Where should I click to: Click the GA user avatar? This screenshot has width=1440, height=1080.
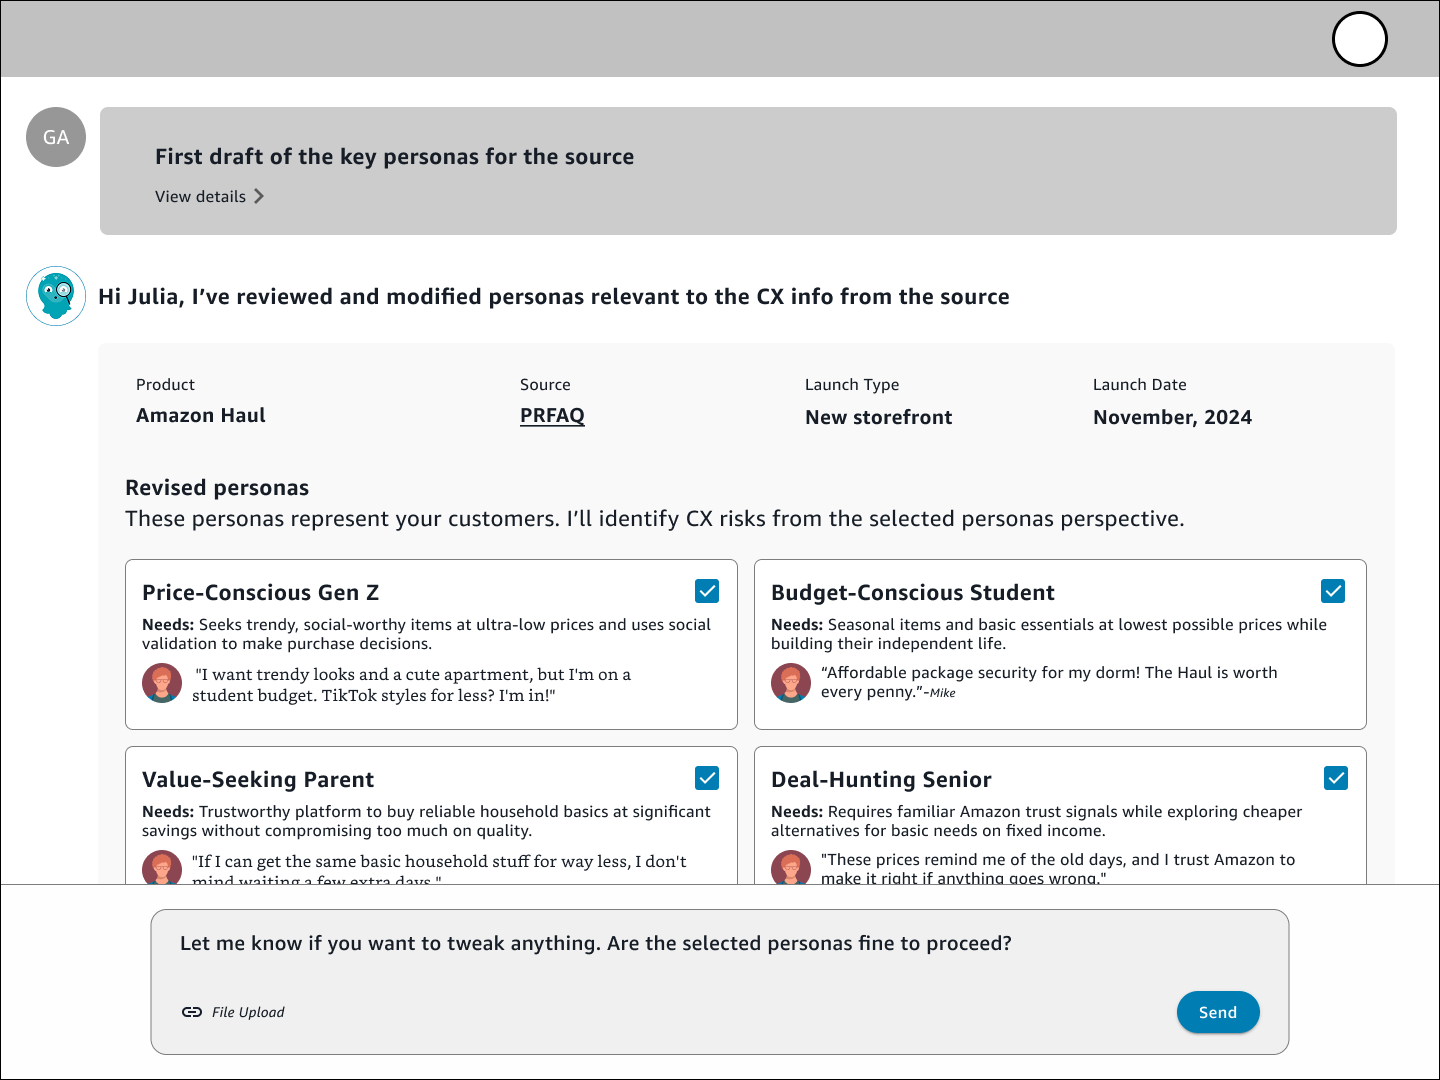pos(56,137)
